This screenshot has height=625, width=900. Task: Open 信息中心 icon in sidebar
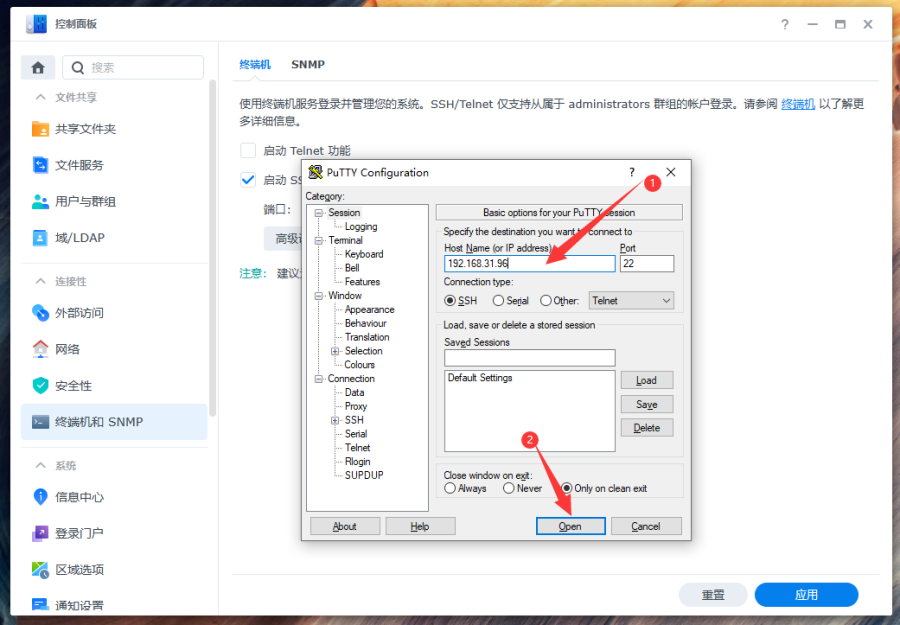[40, 497]
